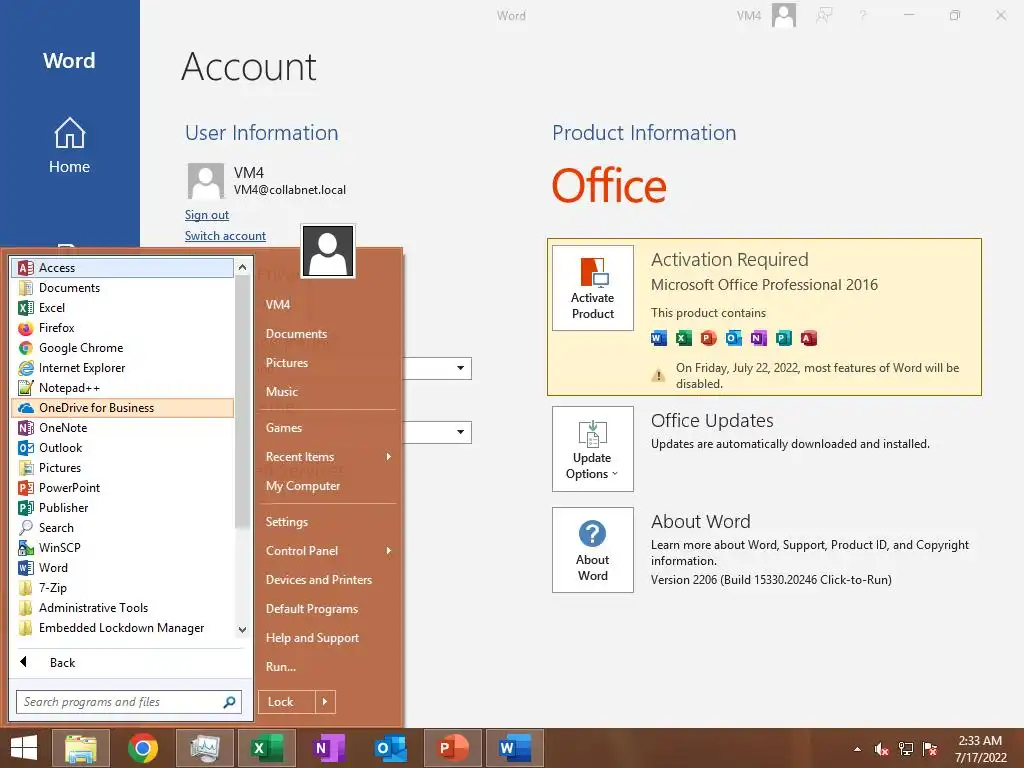Open the Update Options dropdown
Viewport: 1024px width, 768px height.
click(x=593, y=449)
